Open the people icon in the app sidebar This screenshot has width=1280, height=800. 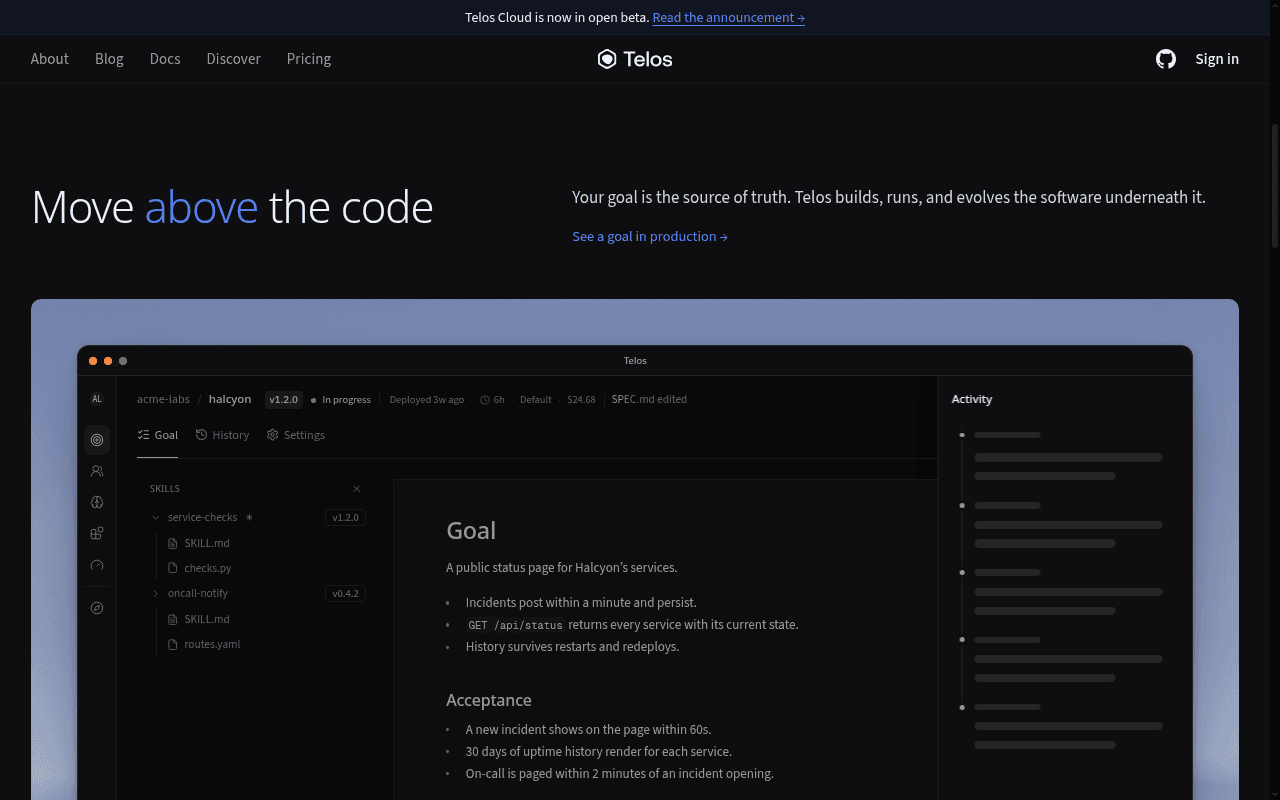pos(97,471)
